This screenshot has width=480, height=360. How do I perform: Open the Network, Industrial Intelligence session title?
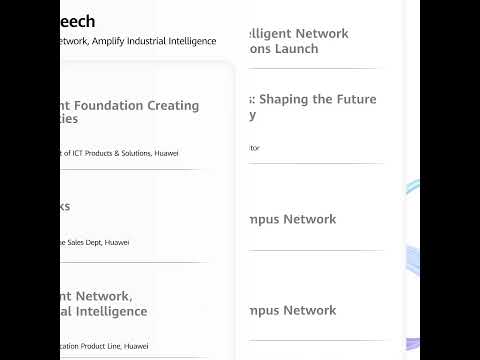104,304
